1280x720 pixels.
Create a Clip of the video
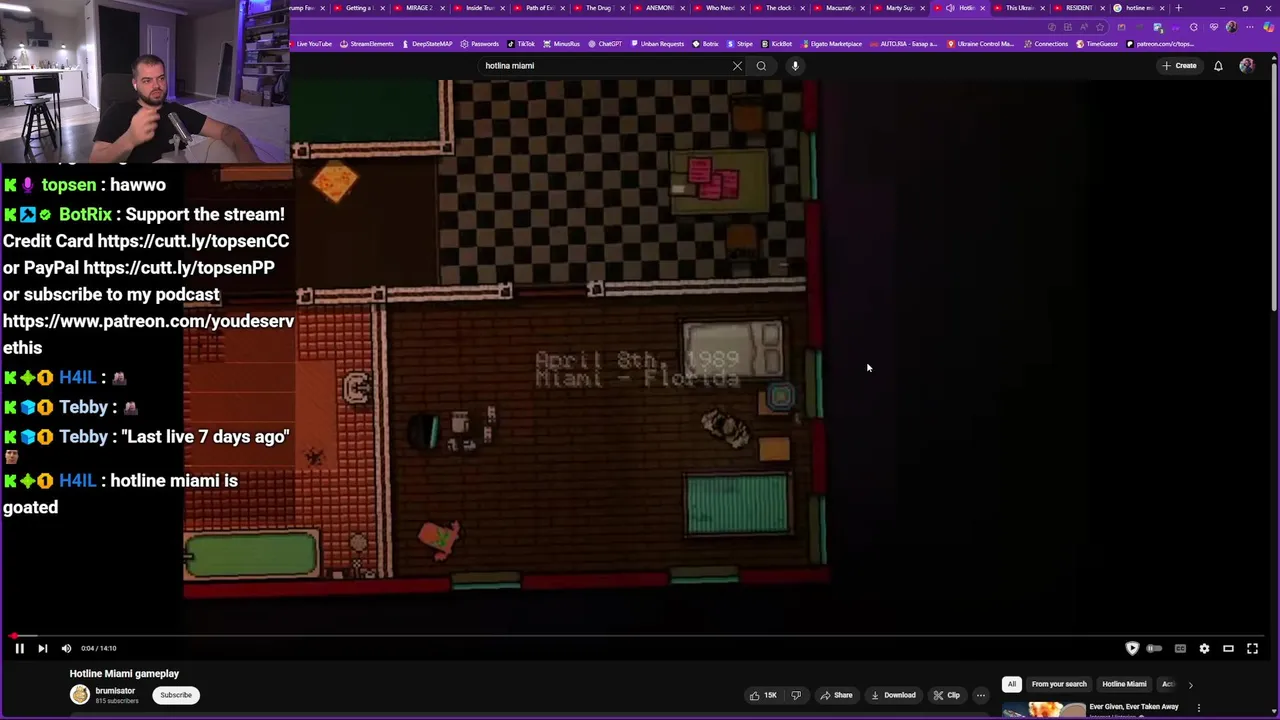(946, 695)
